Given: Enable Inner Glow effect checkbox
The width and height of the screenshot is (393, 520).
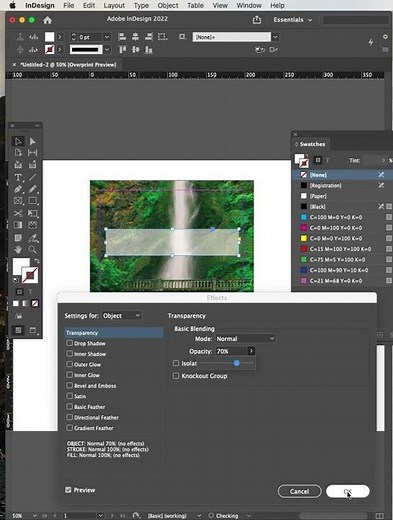Looking at the screenshot, I should [69, 375].
